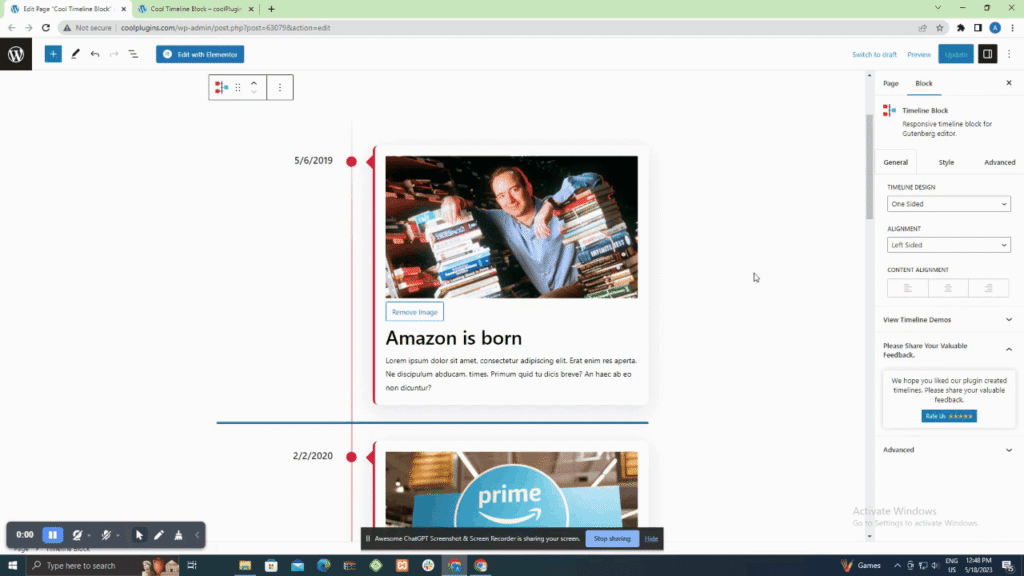The height and width of the screenshot is (576, 1024).
Task: Click the Edit with Elementor button
Action: [200, 54]
